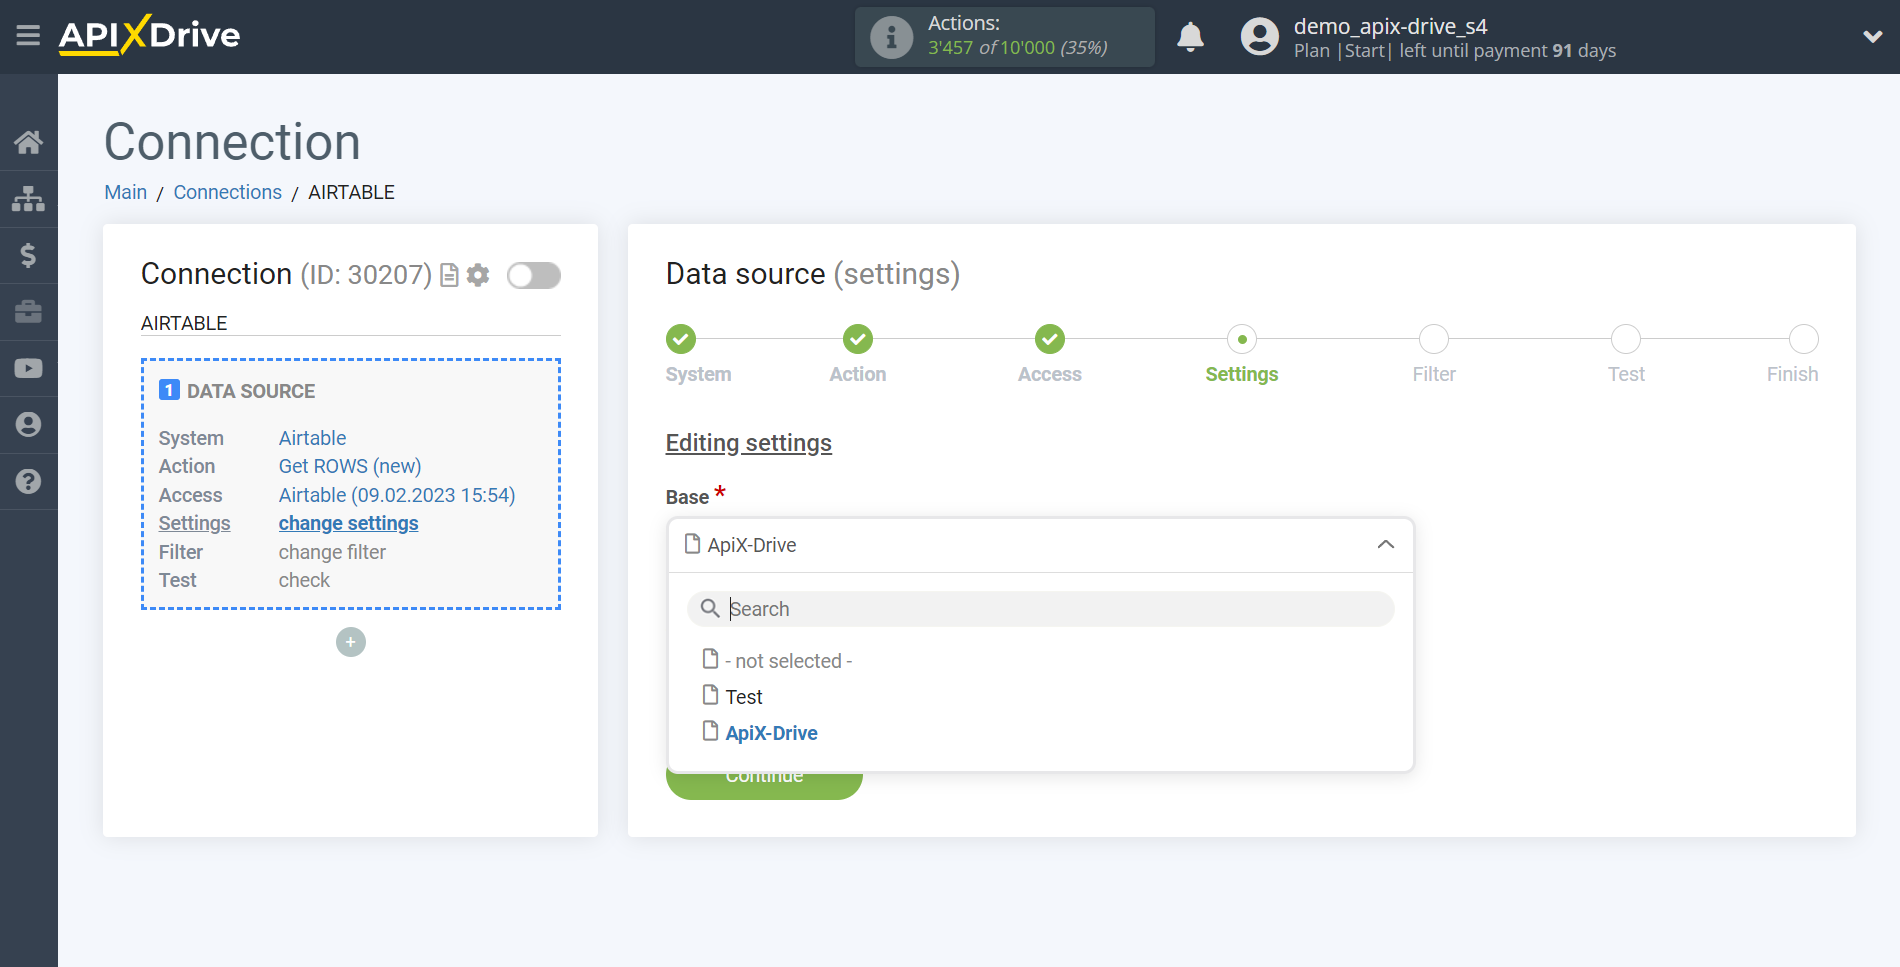
Task: Select the Test base option
Action: tap(733, 697)
